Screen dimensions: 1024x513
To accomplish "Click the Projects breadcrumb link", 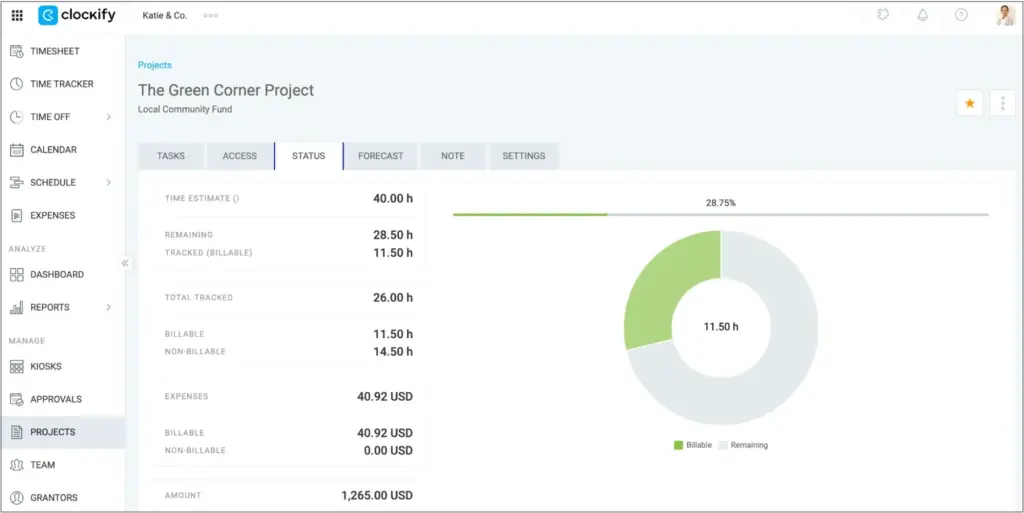I will coord(155,65).
